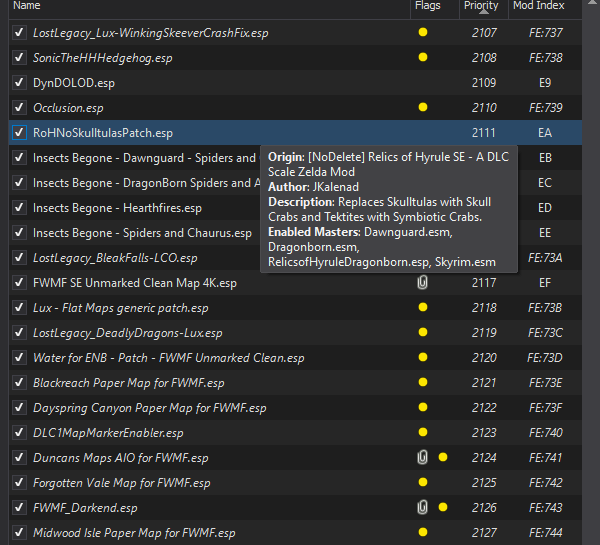Disable Insects Begone - Hearthfires.esp checkbox
The height and width of the screenshot is (545, 600).
(x=19, y=208)
